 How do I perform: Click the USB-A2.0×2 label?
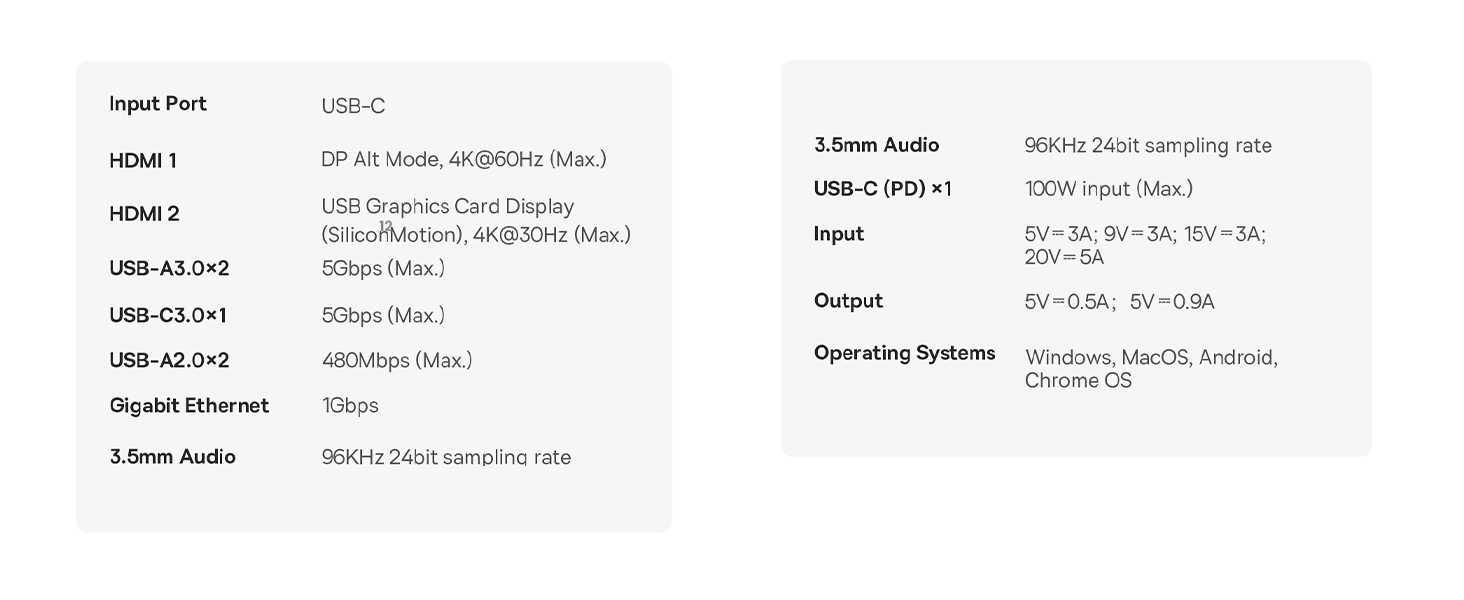tap(169, 361)
